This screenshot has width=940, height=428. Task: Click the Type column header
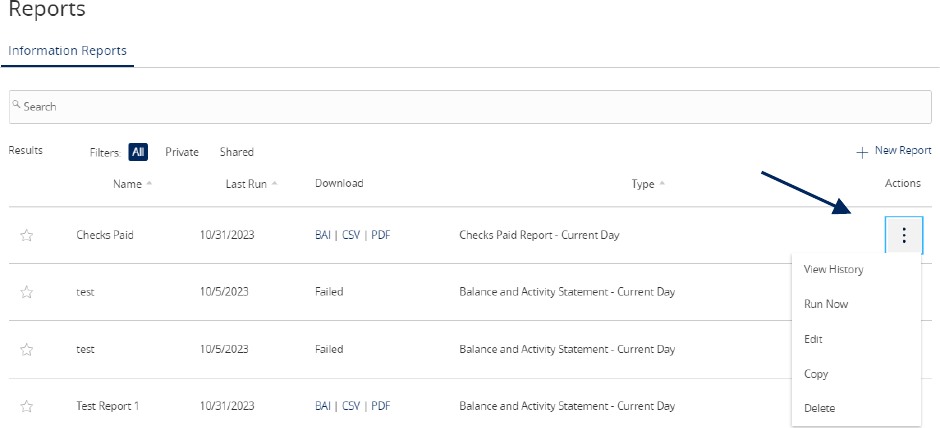click(643, 184)
